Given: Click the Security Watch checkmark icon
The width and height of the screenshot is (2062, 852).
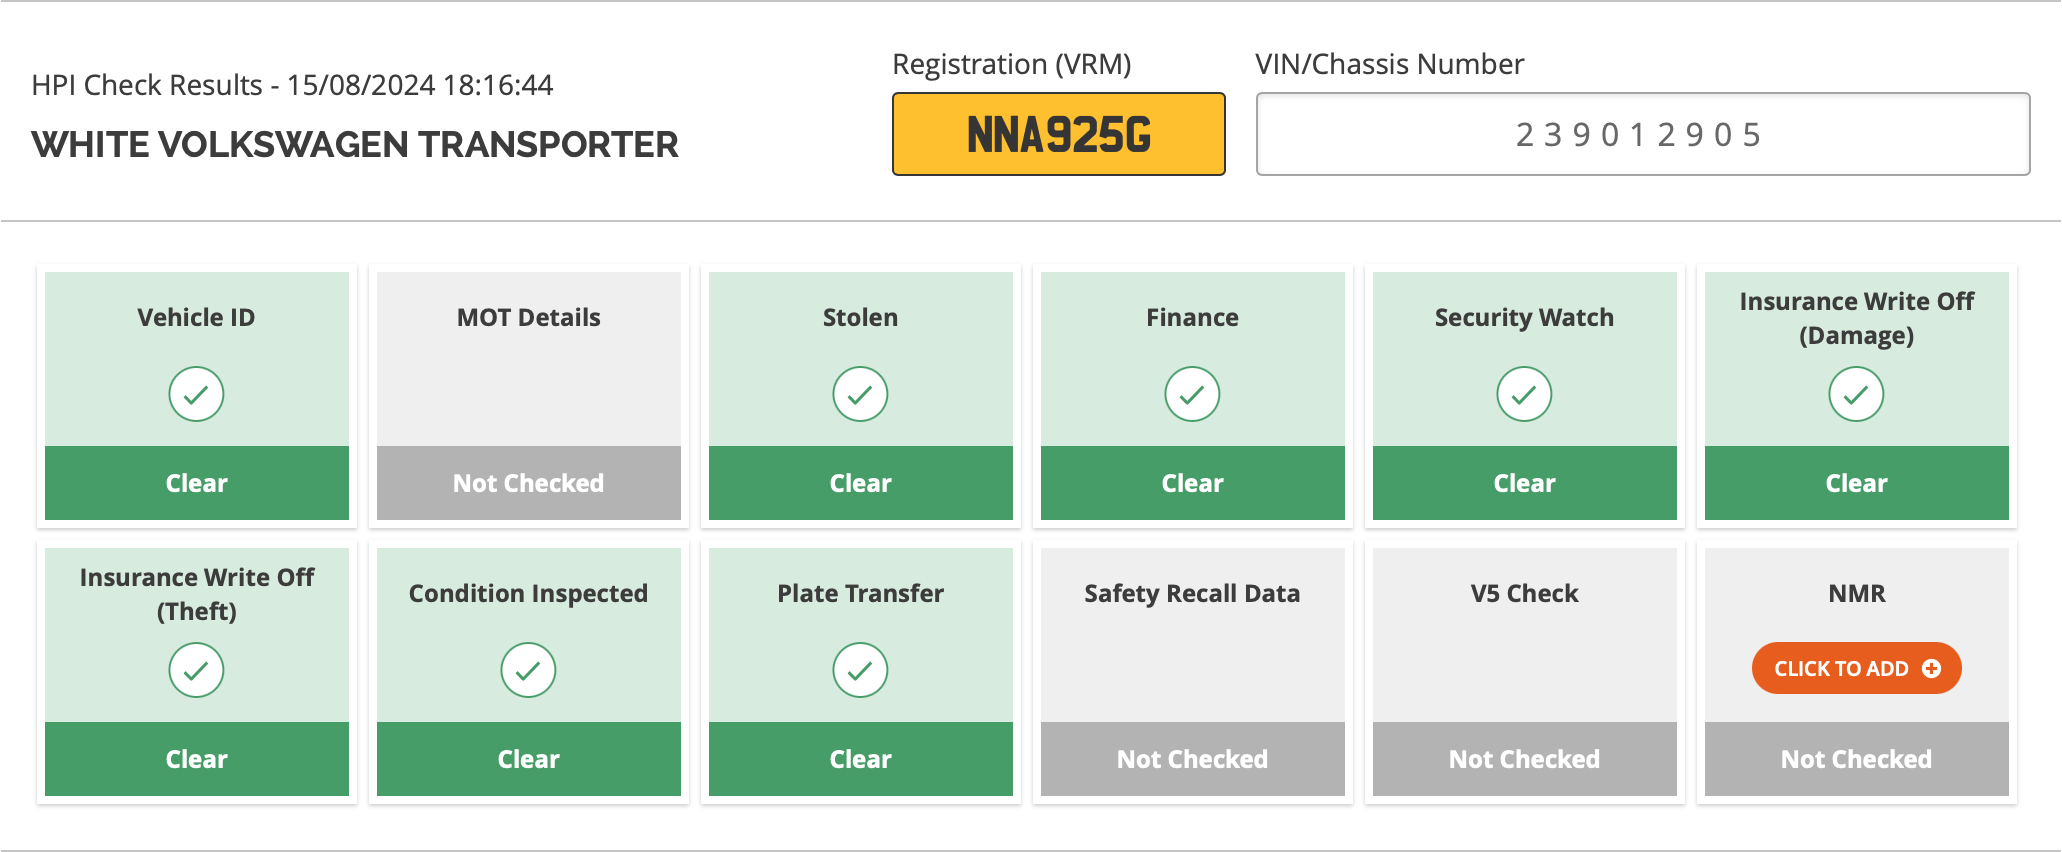Looking at the screenshot, I should (x=1524, y=394).
